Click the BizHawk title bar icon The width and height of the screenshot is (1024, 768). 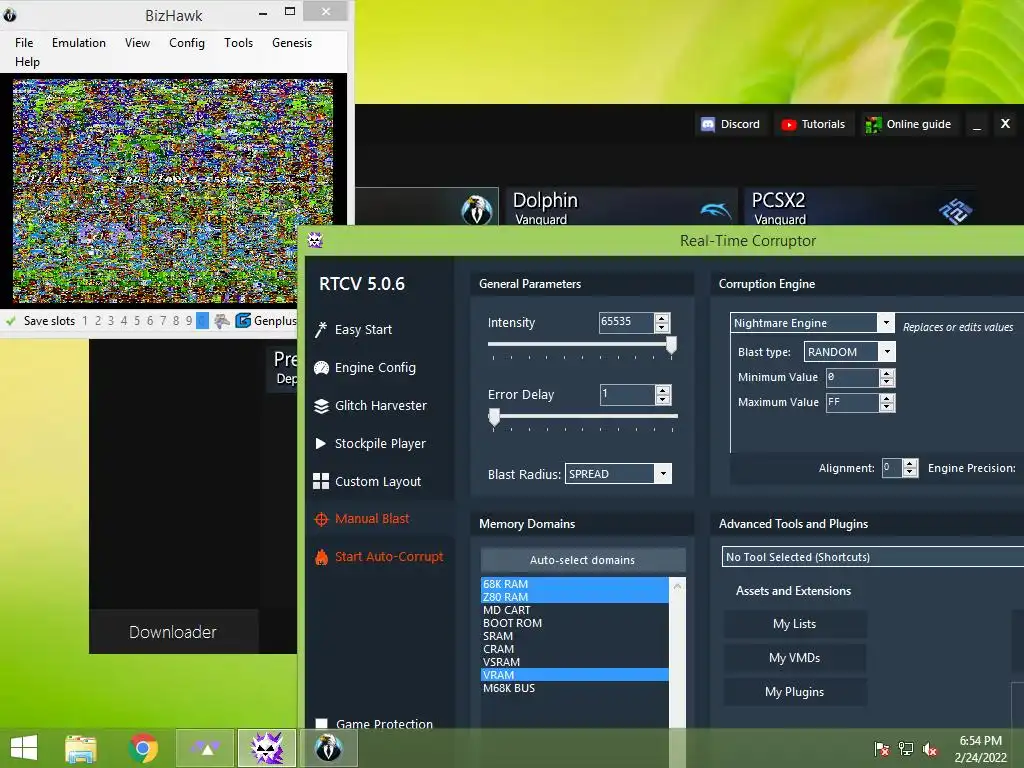10,14
